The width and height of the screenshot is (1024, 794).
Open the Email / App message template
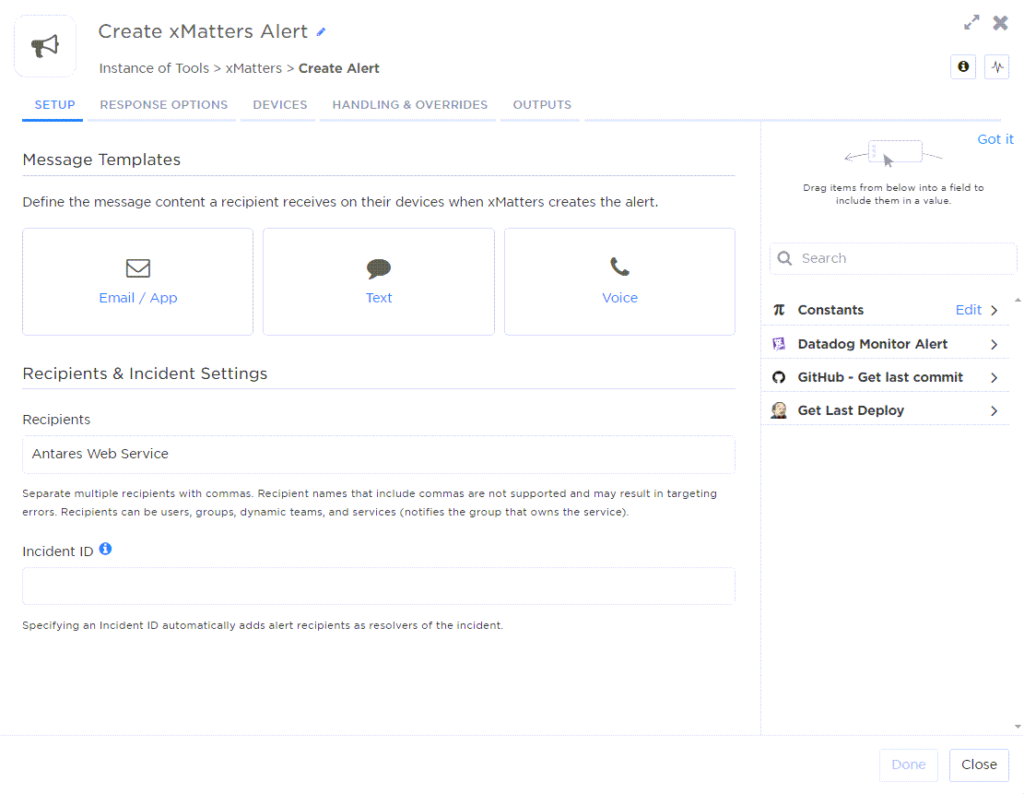[137, 281]
